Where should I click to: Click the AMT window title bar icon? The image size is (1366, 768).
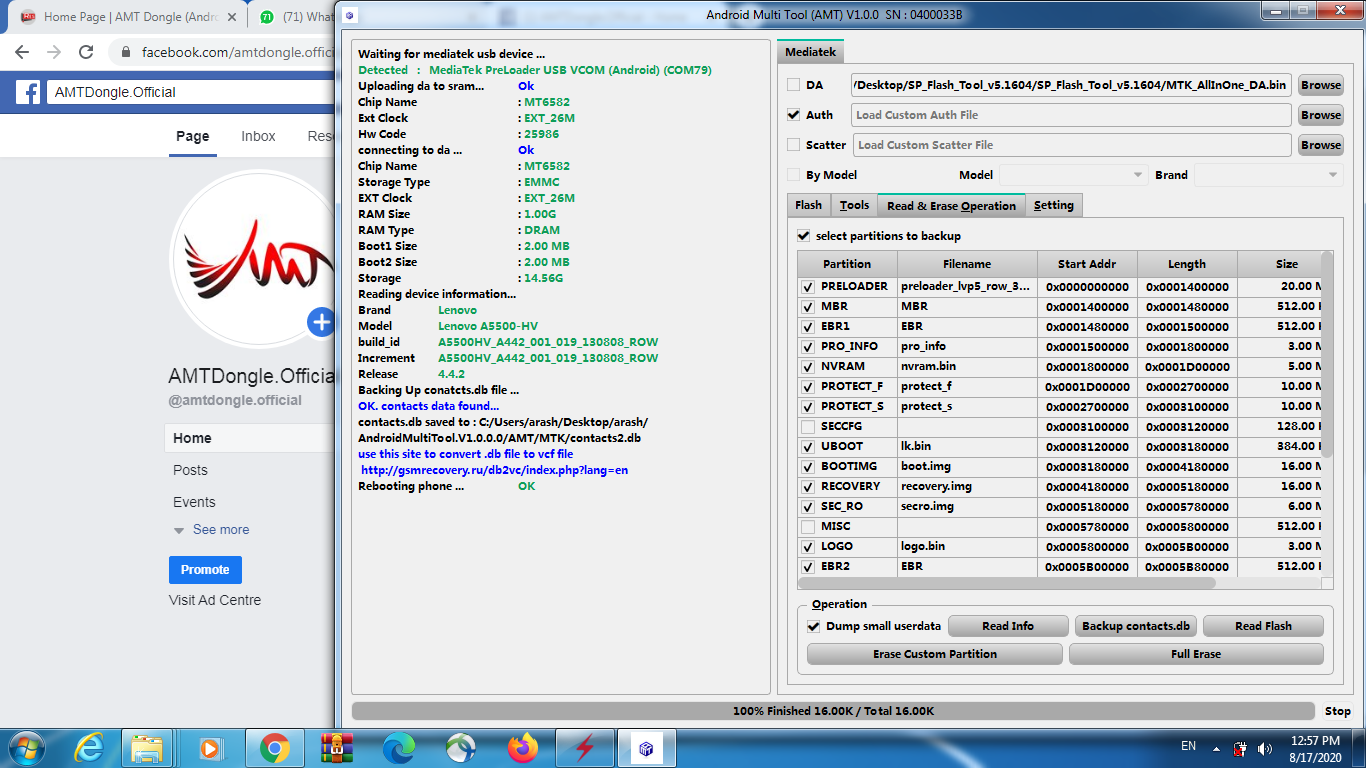(x=349, y=15)
